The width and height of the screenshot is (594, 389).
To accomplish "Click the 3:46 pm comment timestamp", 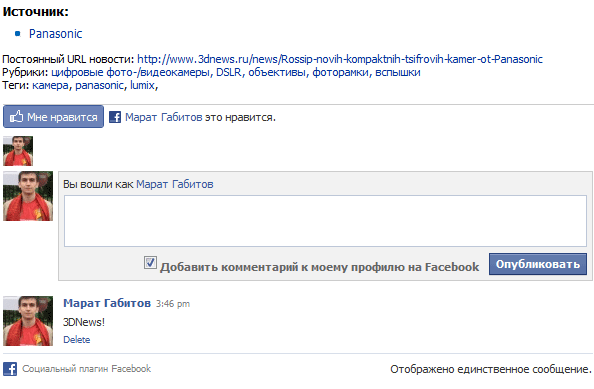I will (173, 304).
